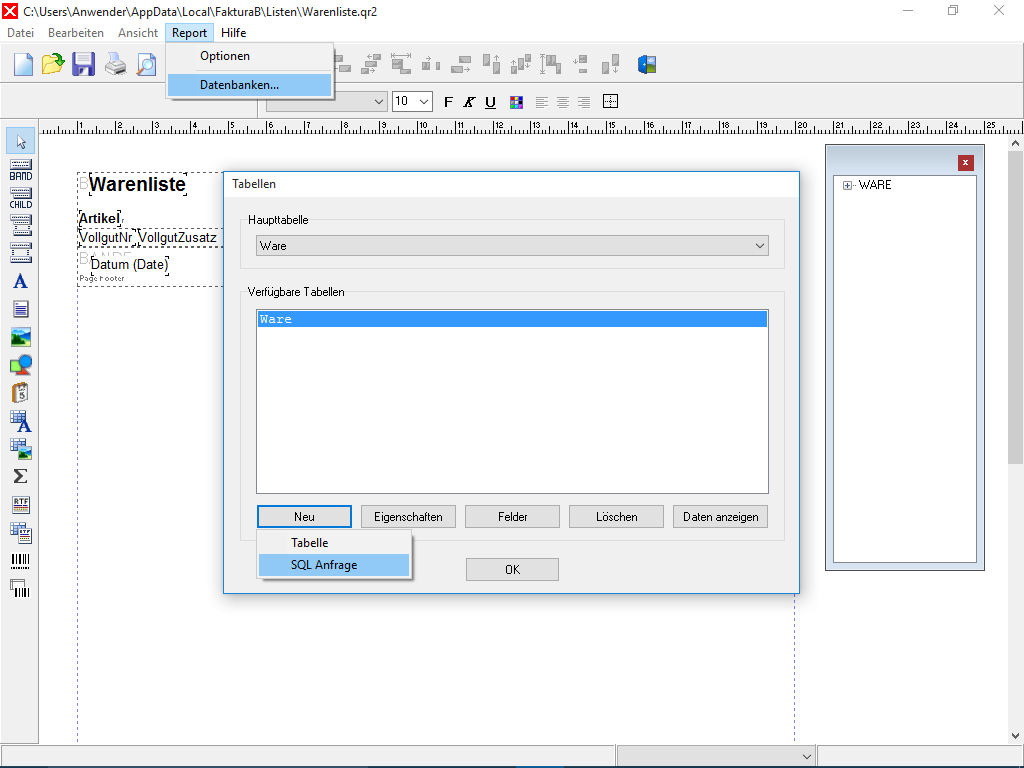This screenshot has width=1024, height=768.
Task: Close the field tree panel with red X
Action: pyautogui.click(x=966, y=163)
